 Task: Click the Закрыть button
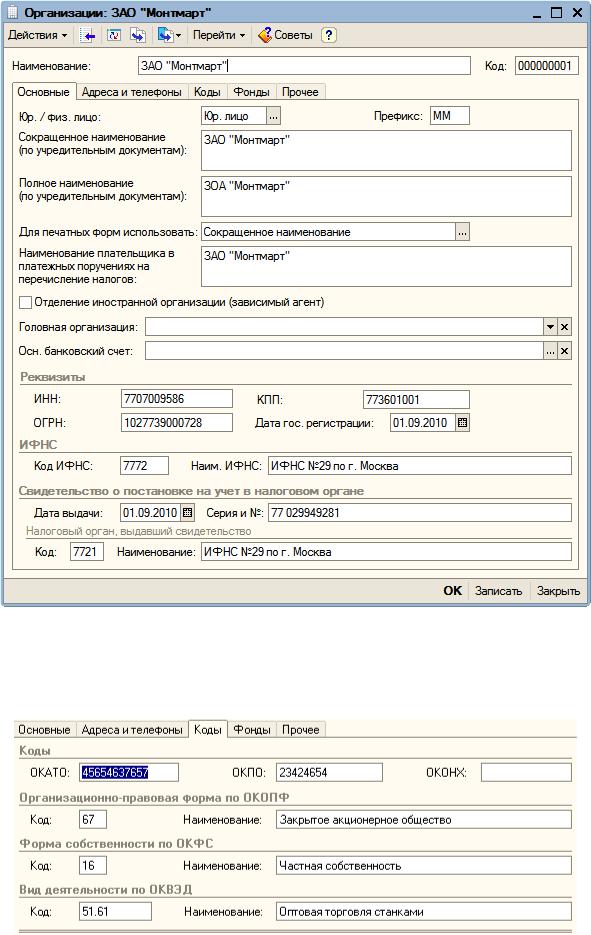[558, 591]
